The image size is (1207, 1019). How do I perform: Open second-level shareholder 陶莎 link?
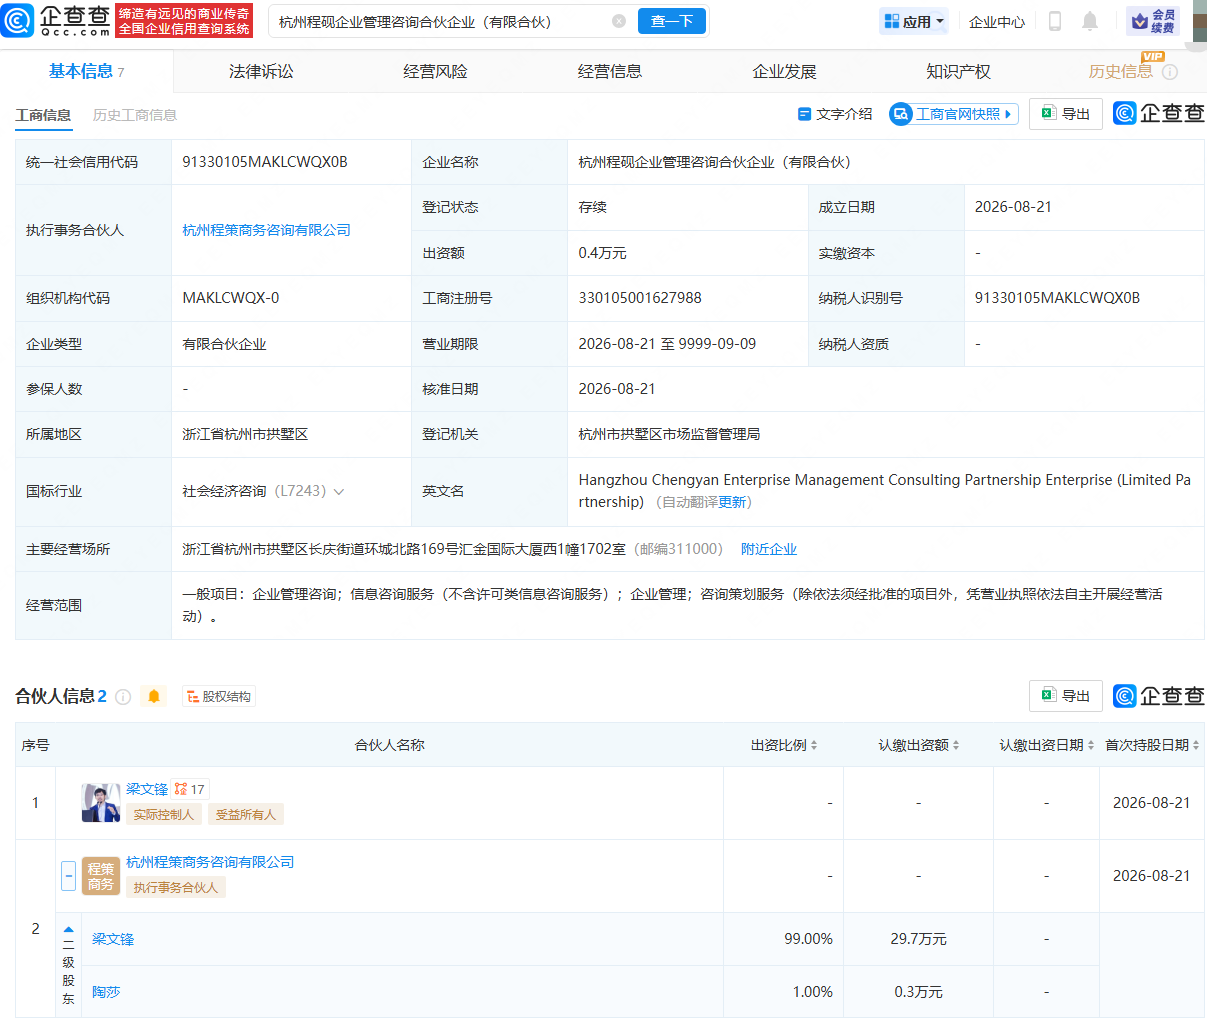[x=106, y=992]
